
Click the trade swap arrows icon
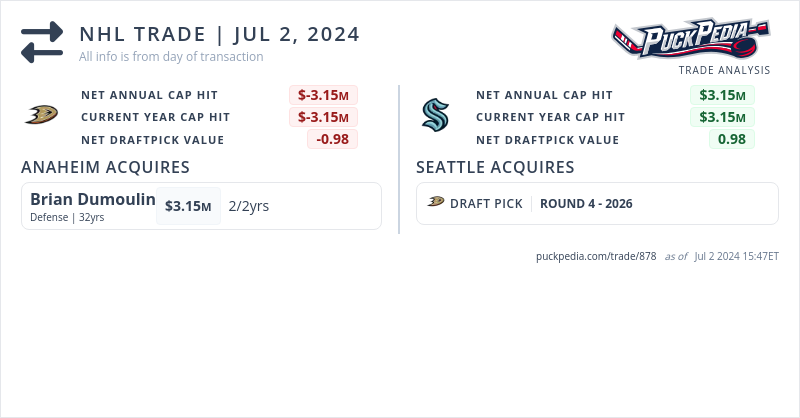pos(42,43)
